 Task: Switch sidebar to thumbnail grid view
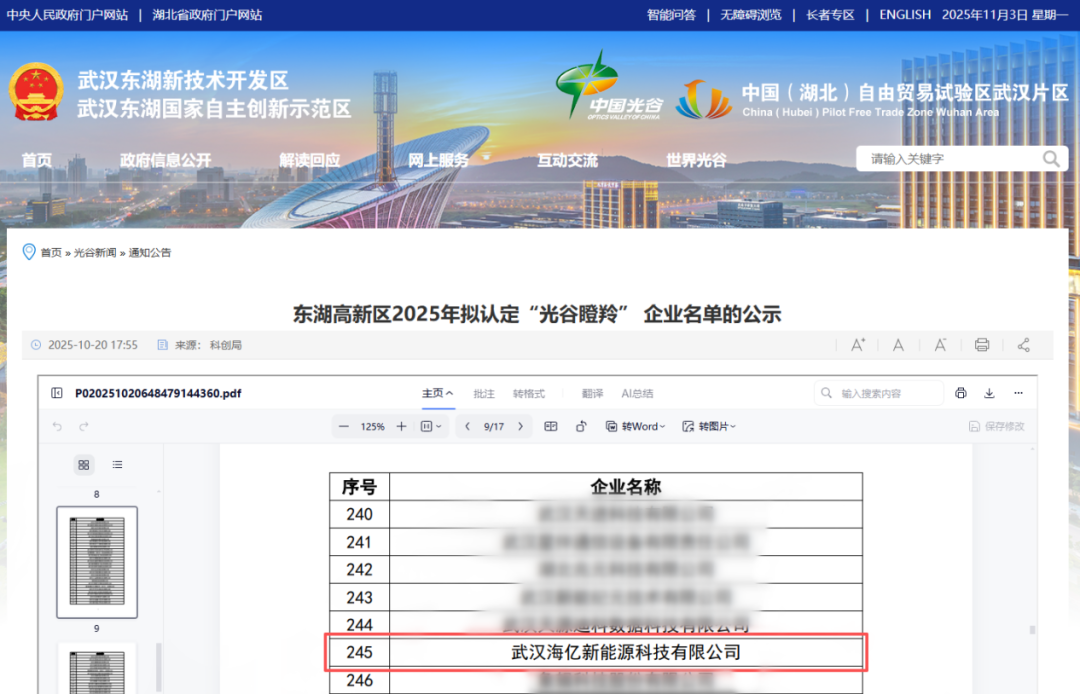tap(84, 464)
